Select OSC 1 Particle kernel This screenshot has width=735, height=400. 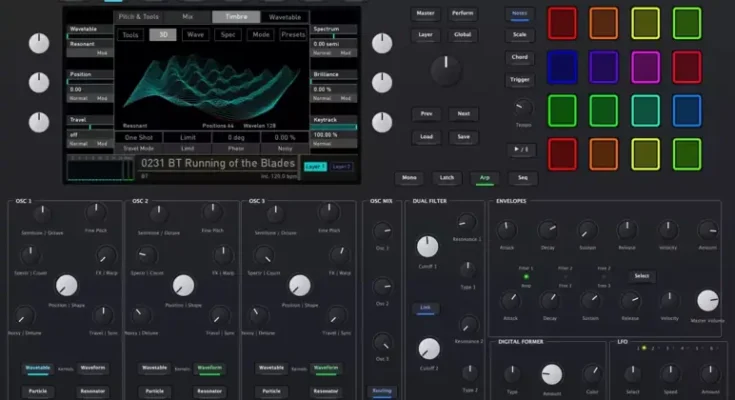(38, 391)
